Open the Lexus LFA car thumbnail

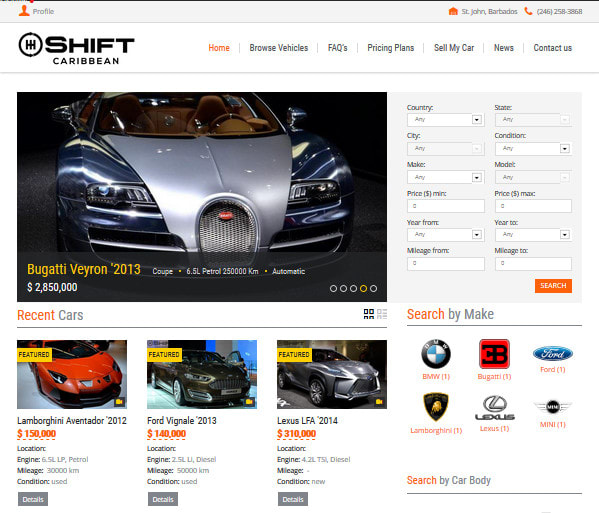[x=332, y=374]
